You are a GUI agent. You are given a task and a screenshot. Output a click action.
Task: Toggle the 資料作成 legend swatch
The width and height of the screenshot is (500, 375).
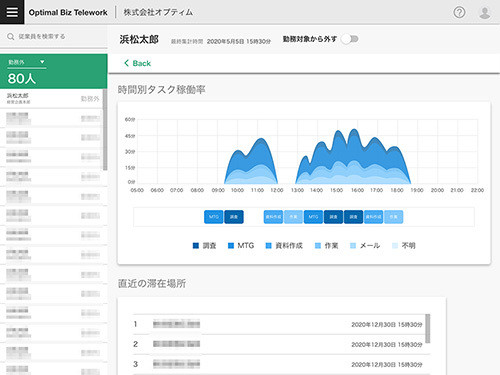pos(268,246)
